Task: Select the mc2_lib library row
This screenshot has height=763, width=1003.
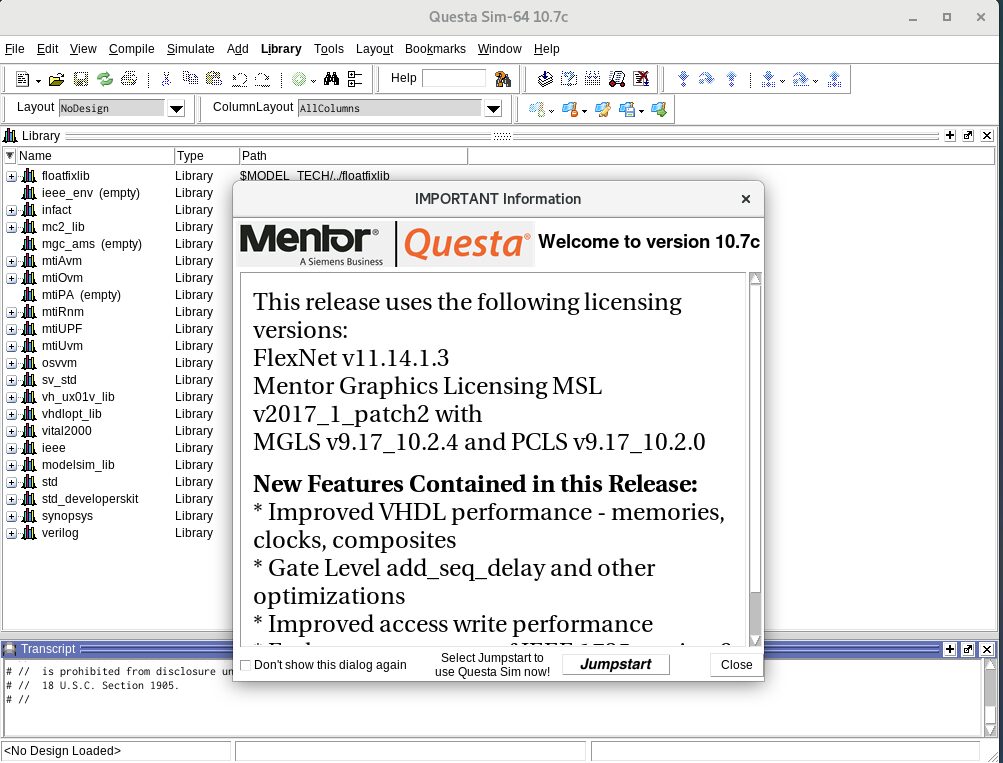Action: pos(63,227)
